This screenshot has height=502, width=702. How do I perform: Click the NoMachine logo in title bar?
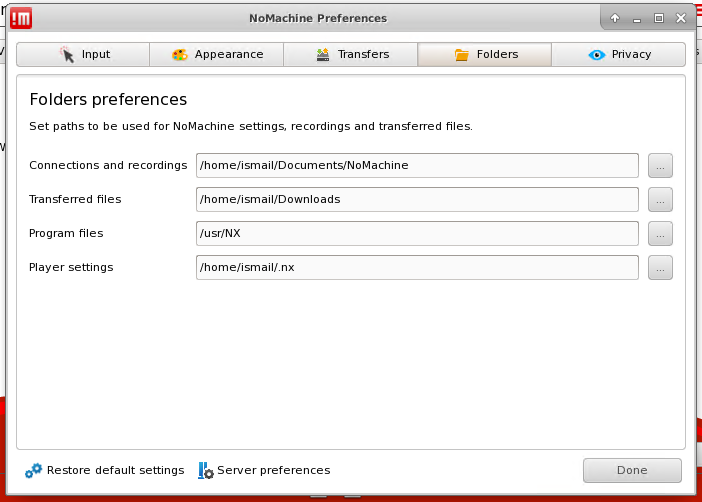point(21,18)
